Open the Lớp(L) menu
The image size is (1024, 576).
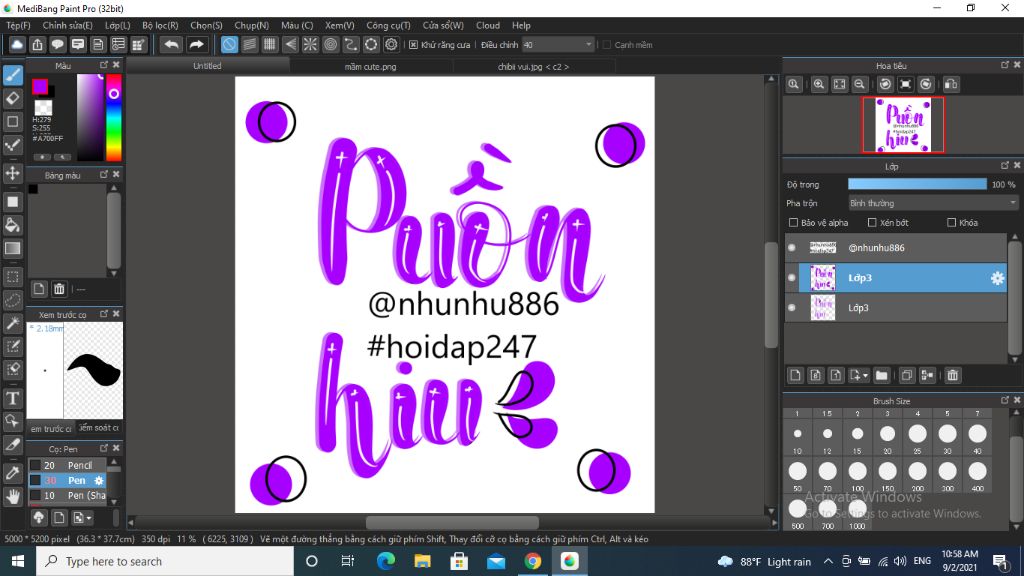[x=118, y=25]
